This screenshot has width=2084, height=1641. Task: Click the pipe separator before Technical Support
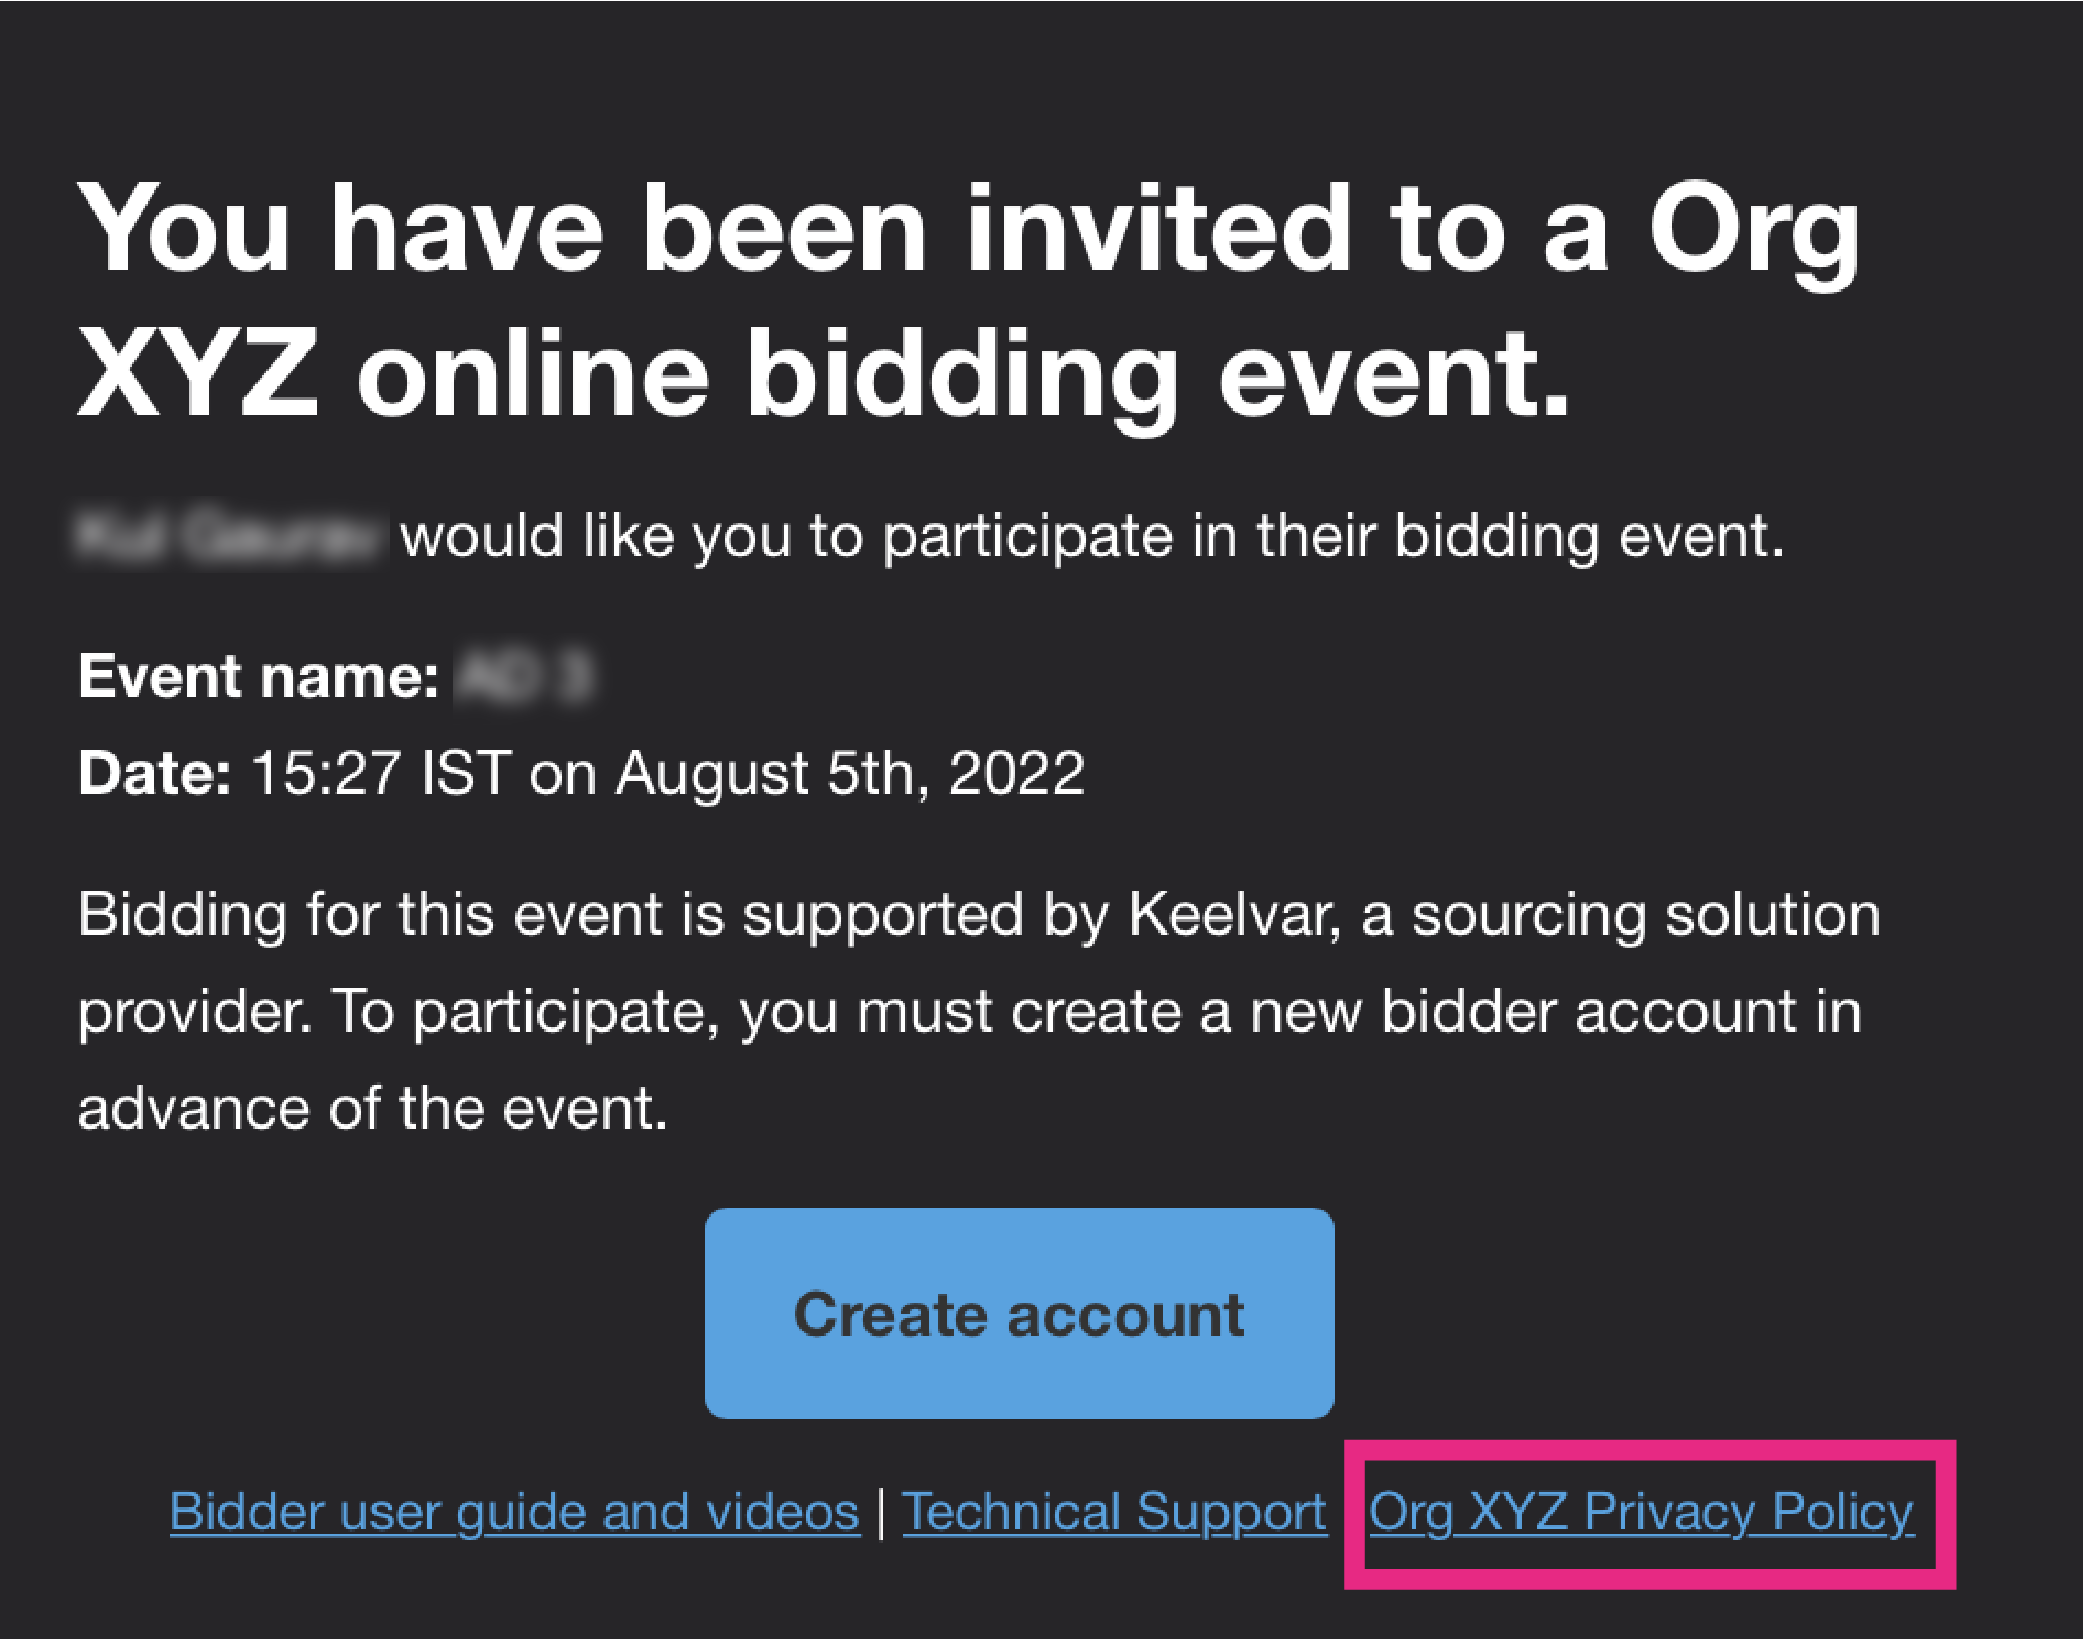881,1512
